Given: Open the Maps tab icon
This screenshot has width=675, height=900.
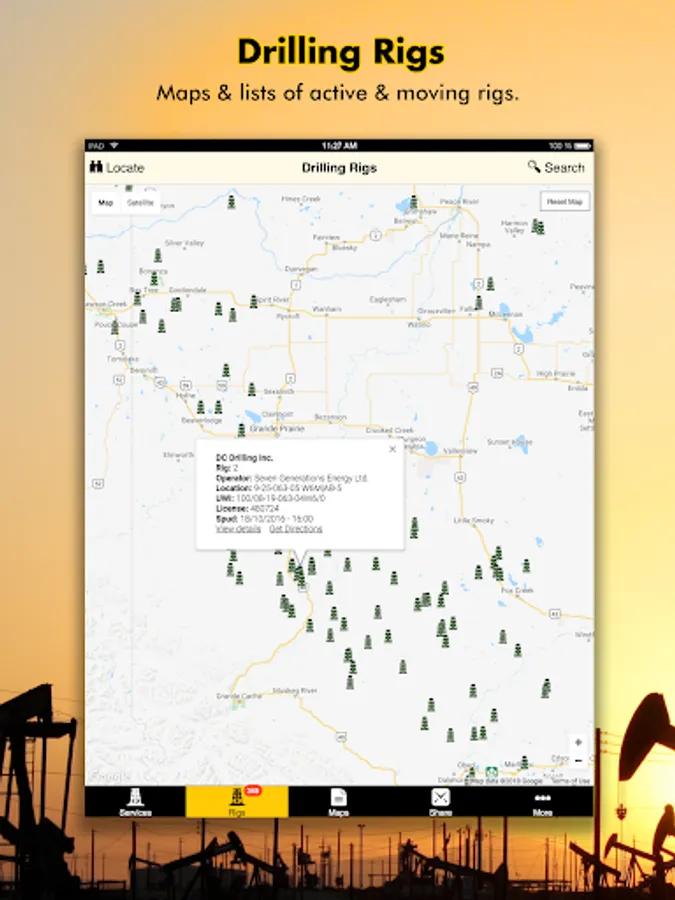Looking at the screenshot, I should (x=338, y=799).
